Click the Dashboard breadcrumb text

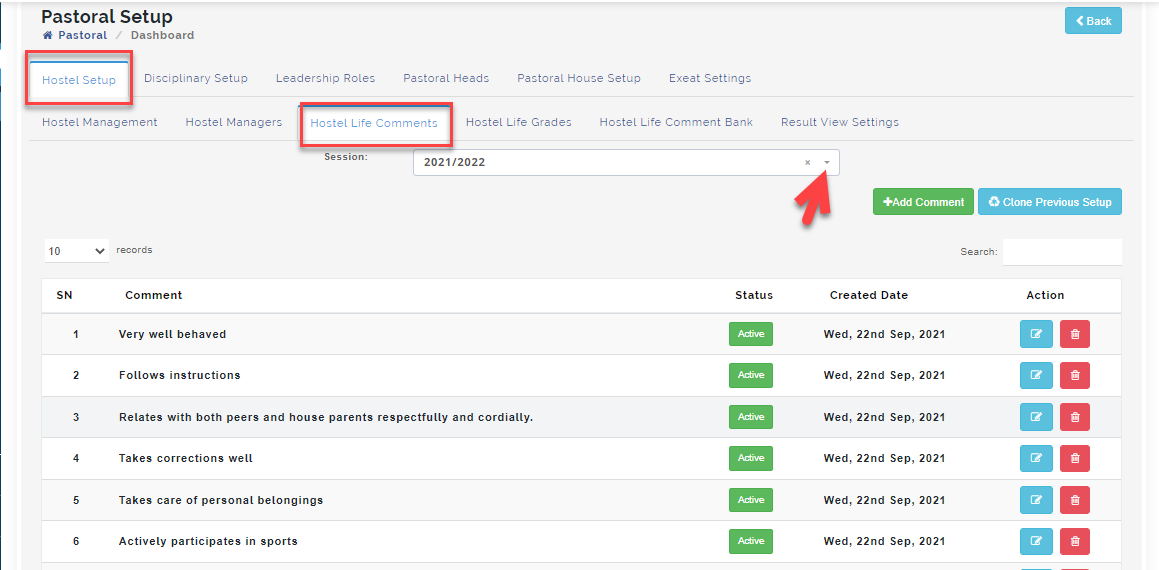163,35
